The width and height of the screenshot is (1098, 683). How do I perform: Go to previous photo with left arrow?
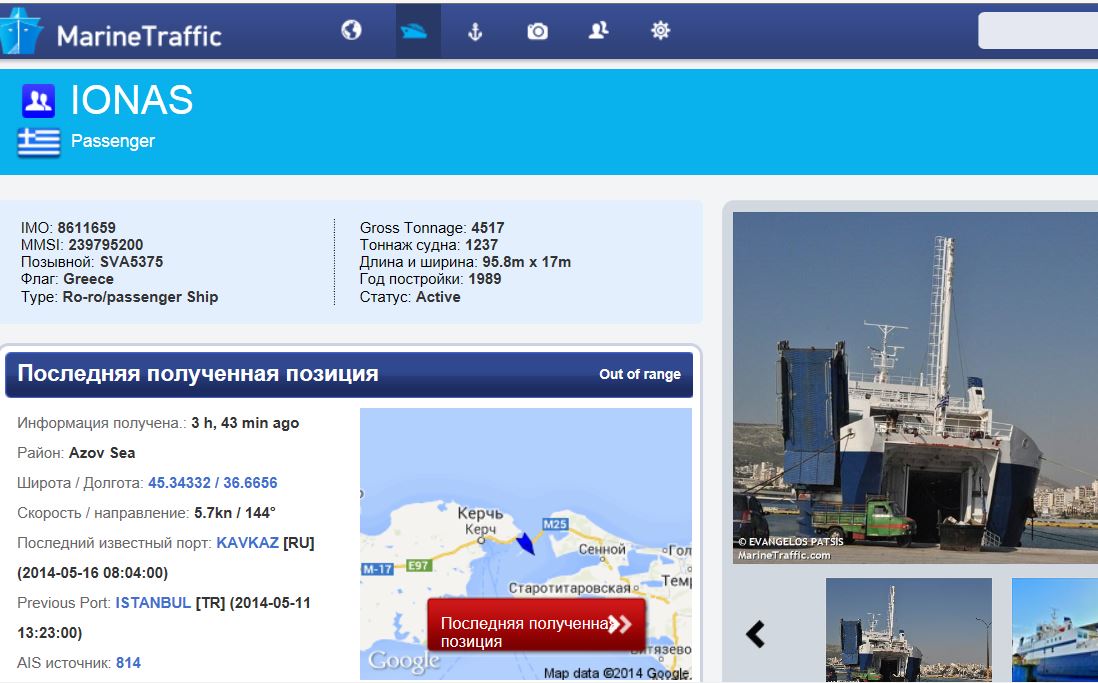coord(755,634)
